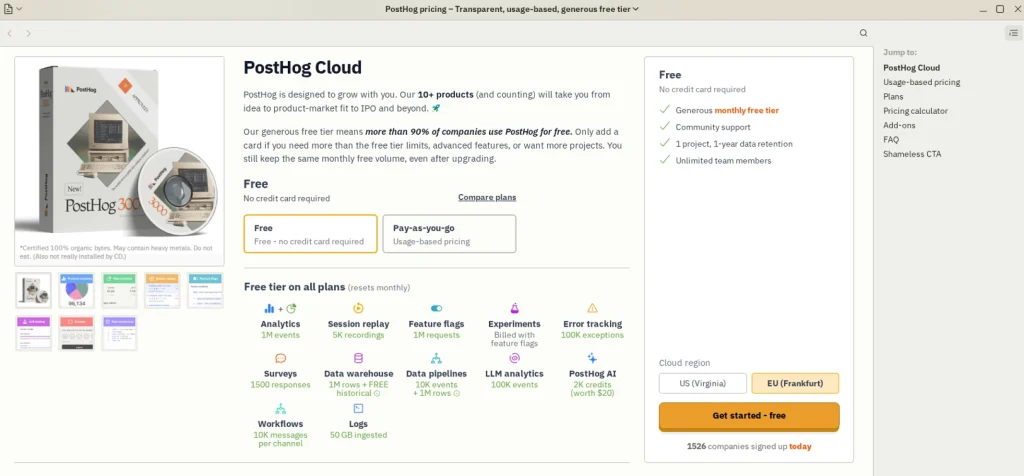This screenshot has height=476, width=1024.
Task: Go back with the left arrow
Action: pyautogui.click(x=10, y=33)
